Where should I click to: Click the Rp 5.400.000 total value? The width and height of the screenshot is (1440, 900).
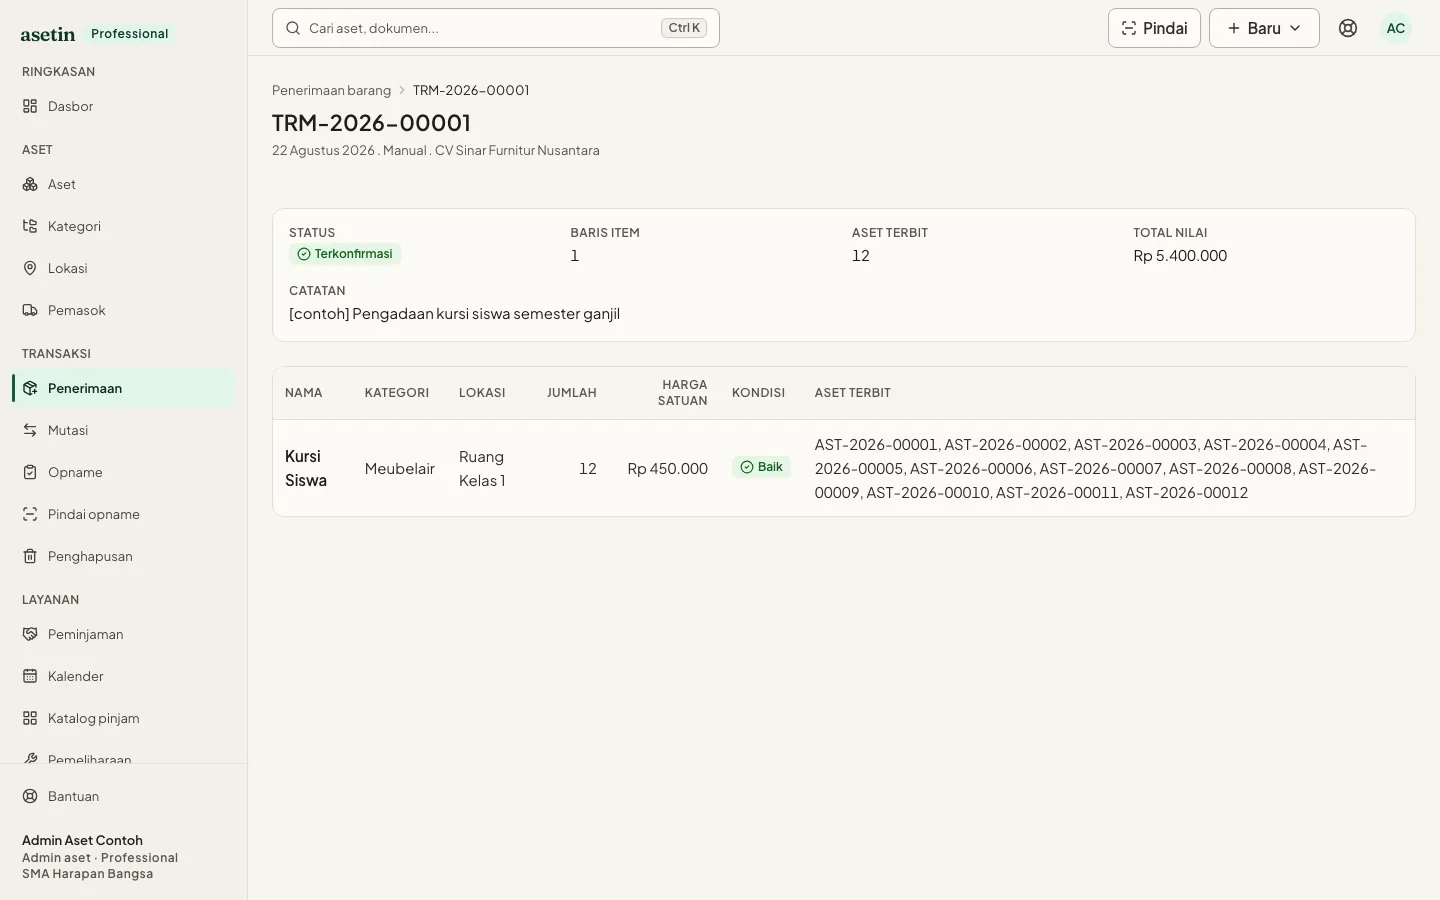(x=1180, y=256)
